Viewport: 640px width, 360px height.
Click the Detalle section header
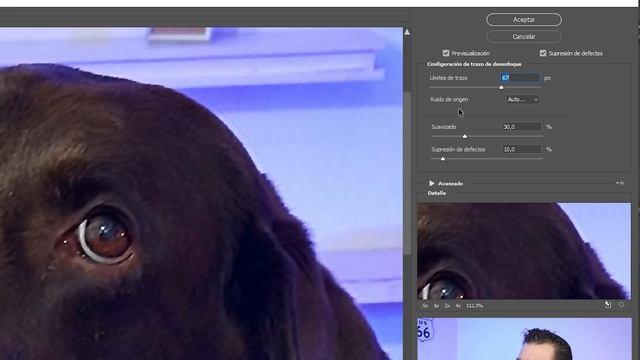pyautogui.click(x=437, y=193)
